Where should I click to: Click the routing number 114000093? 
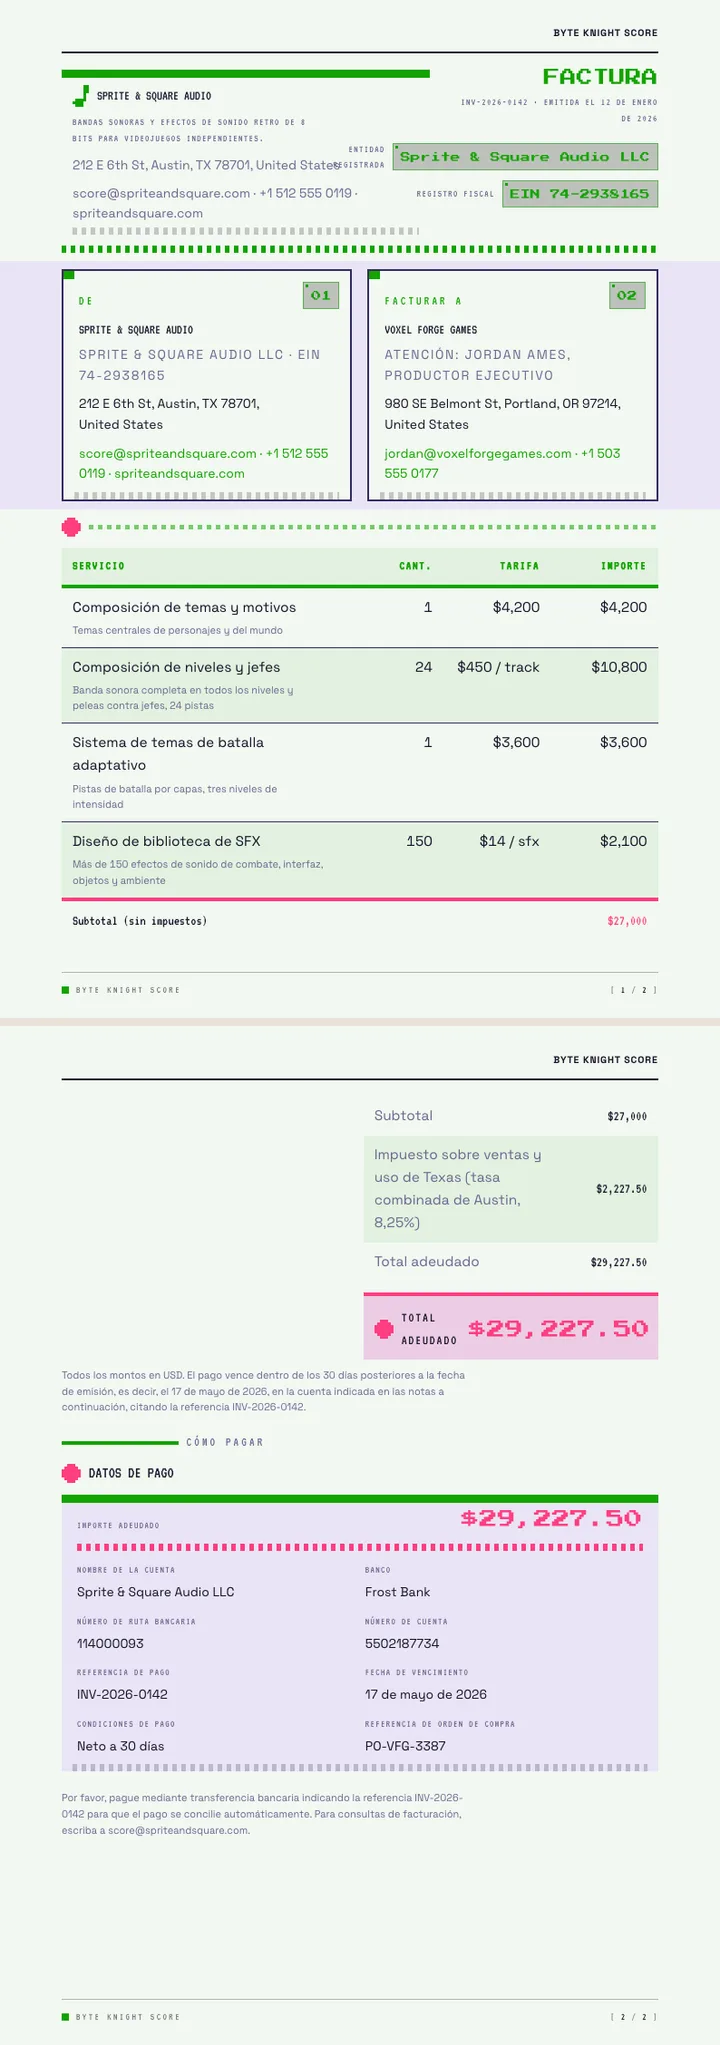[110, 1643]
